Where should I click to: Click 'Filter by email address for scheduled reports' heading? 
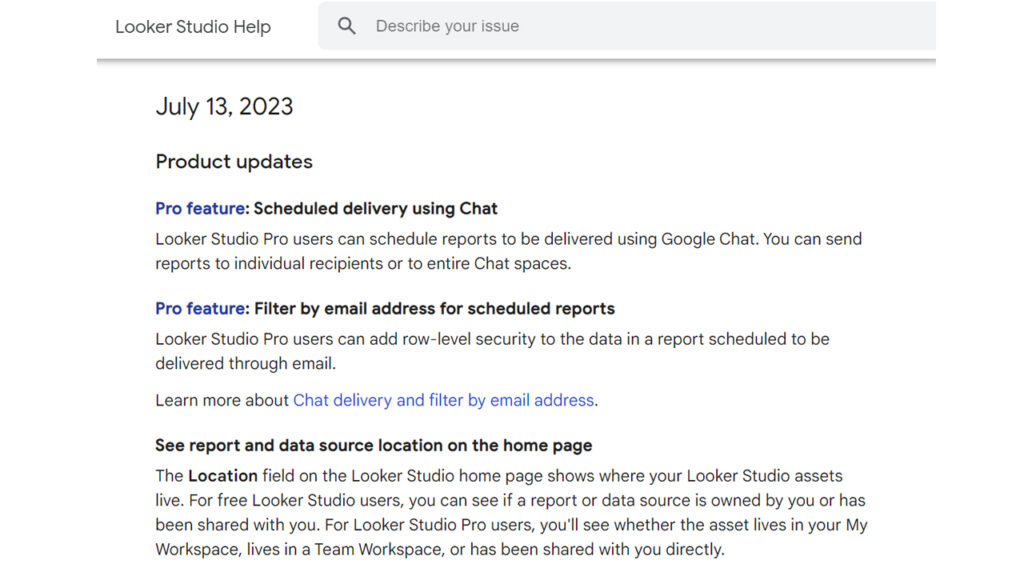coord(434,308)
